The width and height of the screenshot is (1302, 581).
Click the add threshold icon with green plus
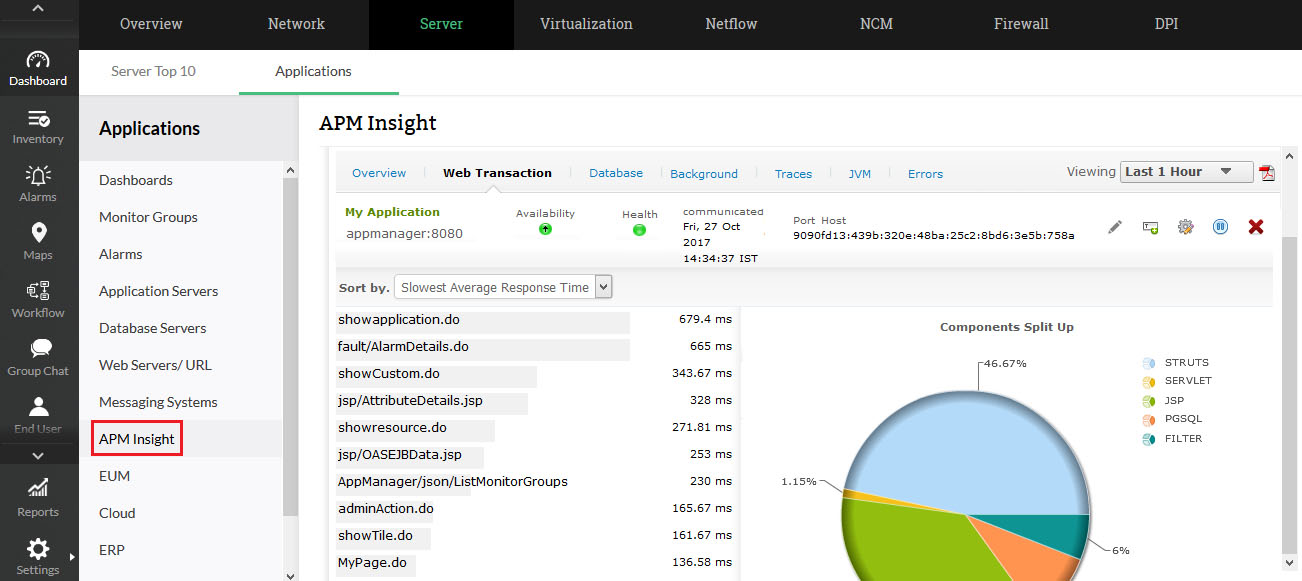pos(1150,227)
